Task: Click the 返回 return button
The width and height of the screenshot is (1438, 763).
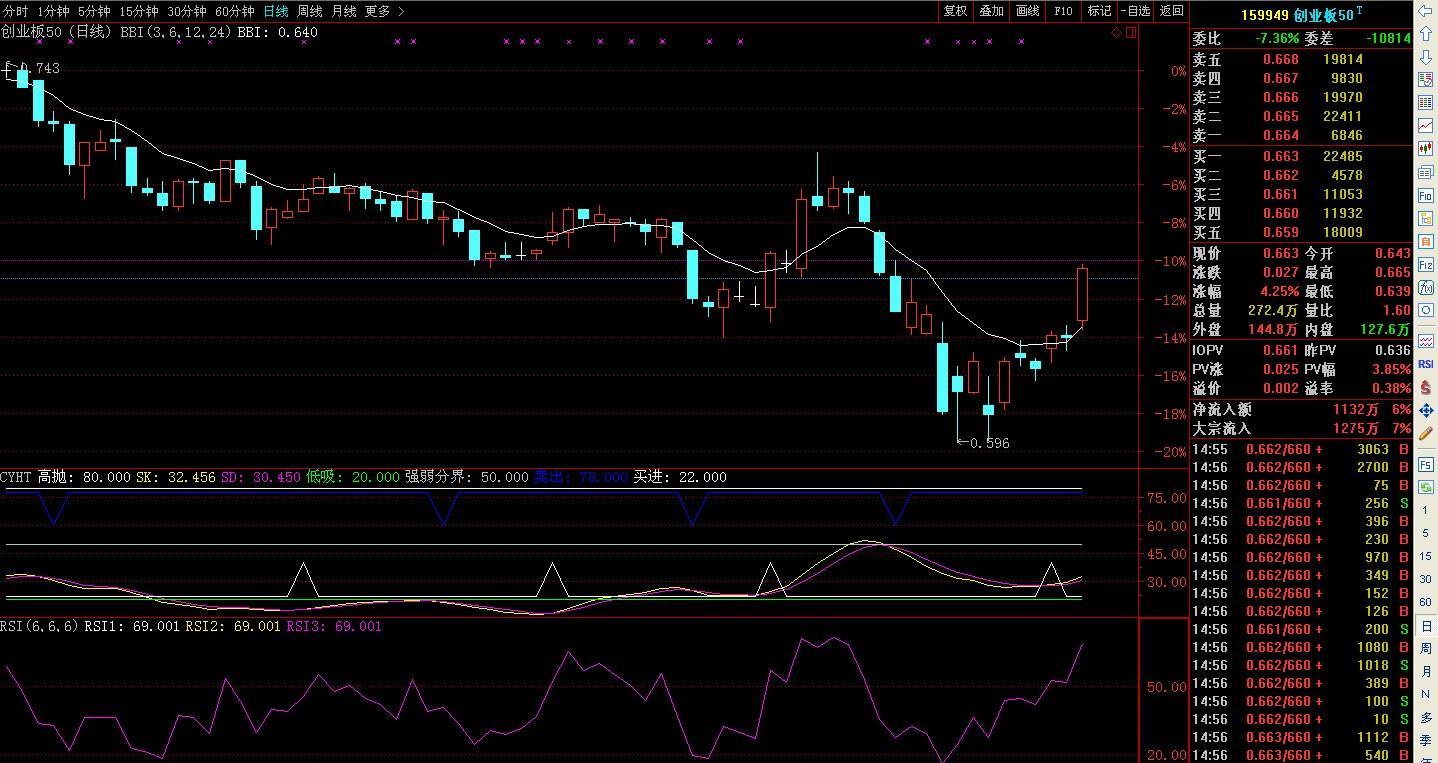Action: (x=1171, y=11)
